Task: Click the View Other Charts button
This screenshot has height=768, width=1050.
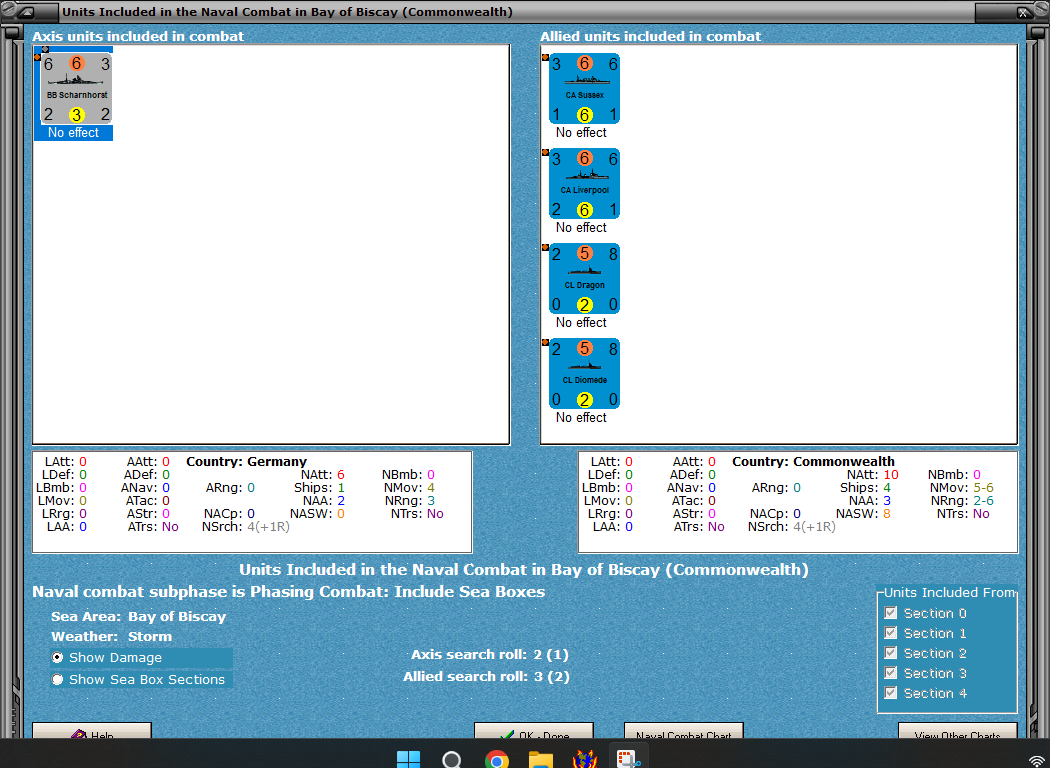Action: point(958,731)
